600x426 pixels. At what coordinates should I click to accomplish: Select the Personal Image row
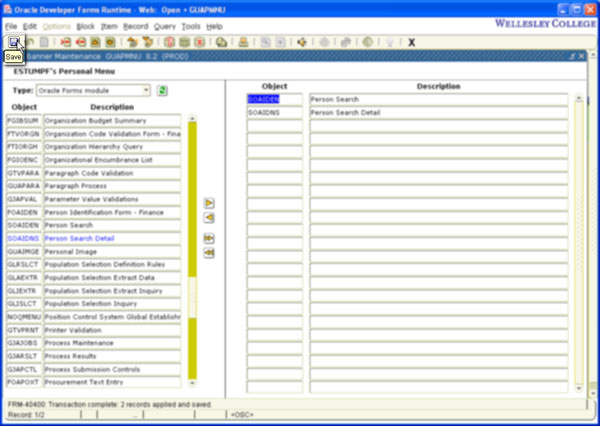point(111,252)
